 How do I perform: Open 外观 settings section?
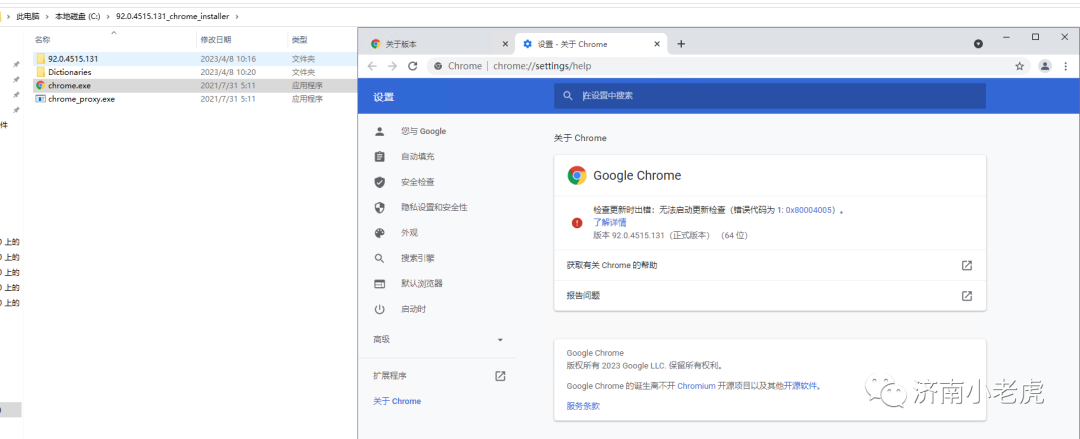click(410, 233)
